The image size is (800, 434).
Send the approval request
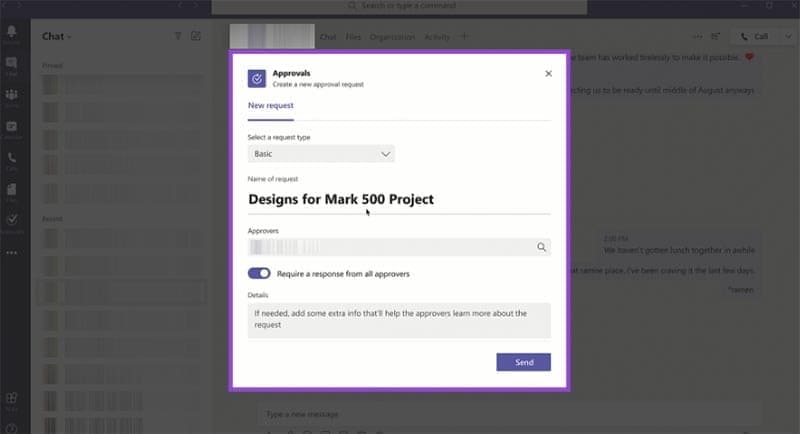[x=523, y=362]
